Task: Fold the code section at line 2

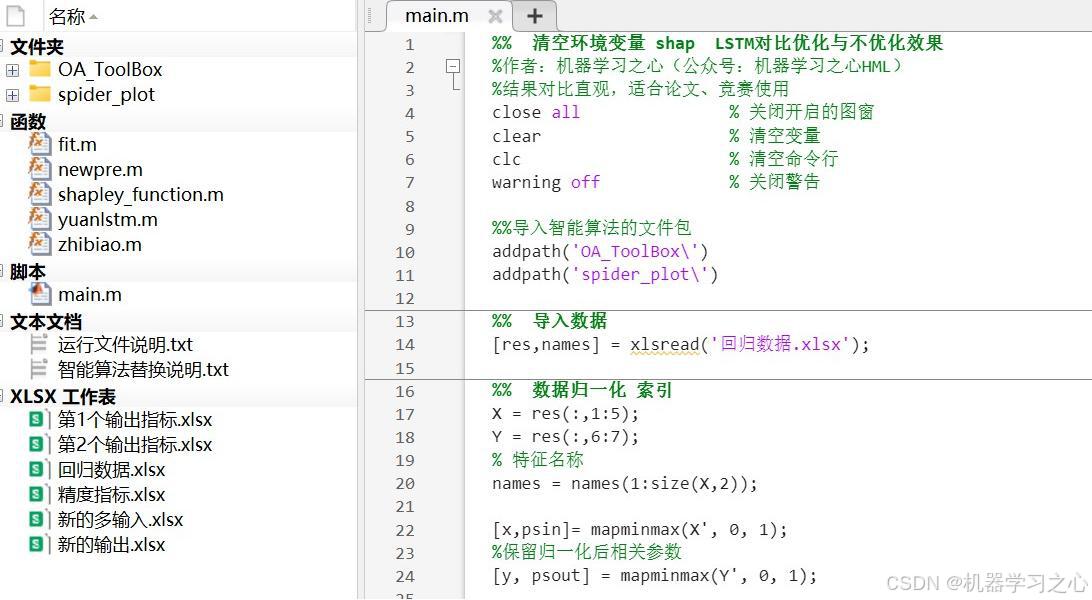Action: (x=453, y=67)
